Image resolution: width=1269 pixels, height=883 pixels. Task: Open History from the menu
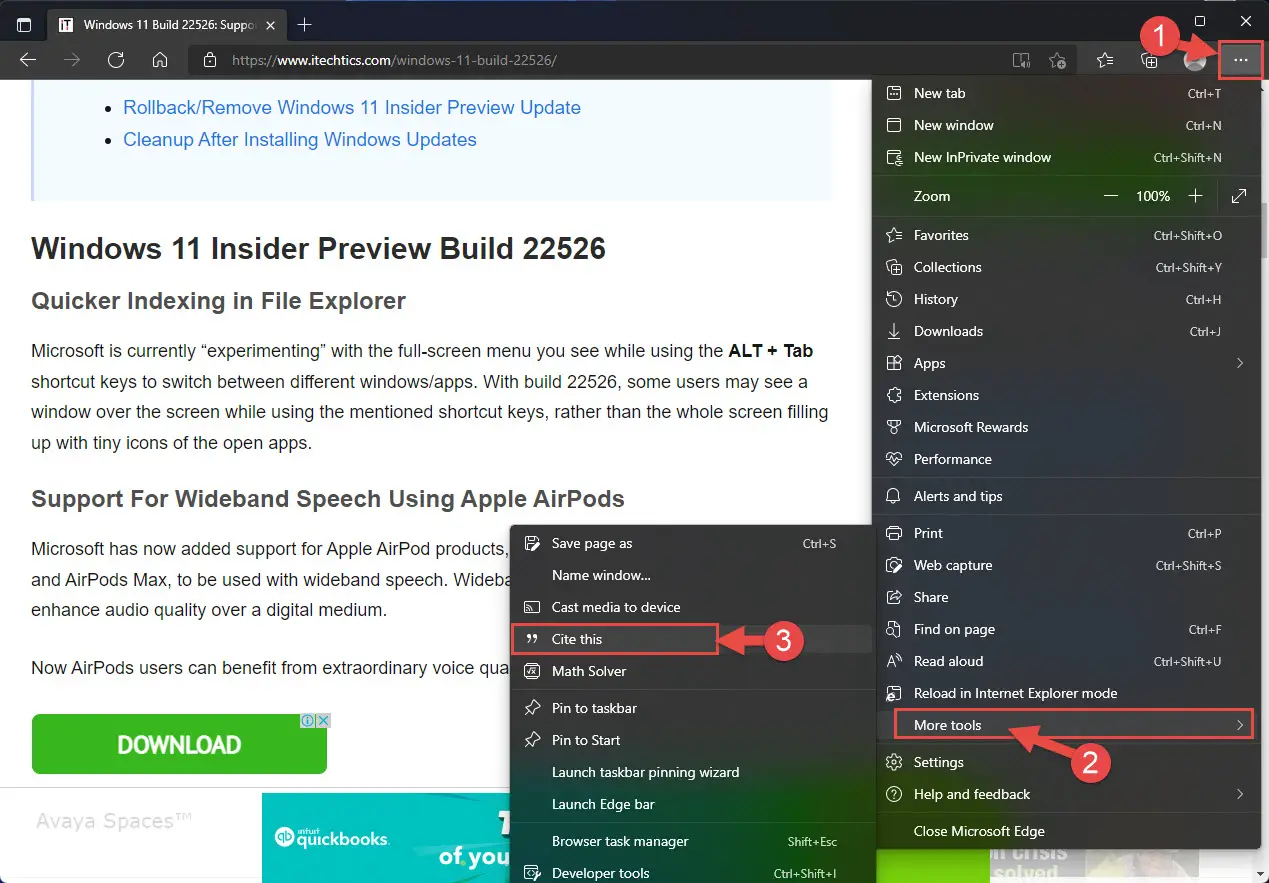pos(1065,299)
